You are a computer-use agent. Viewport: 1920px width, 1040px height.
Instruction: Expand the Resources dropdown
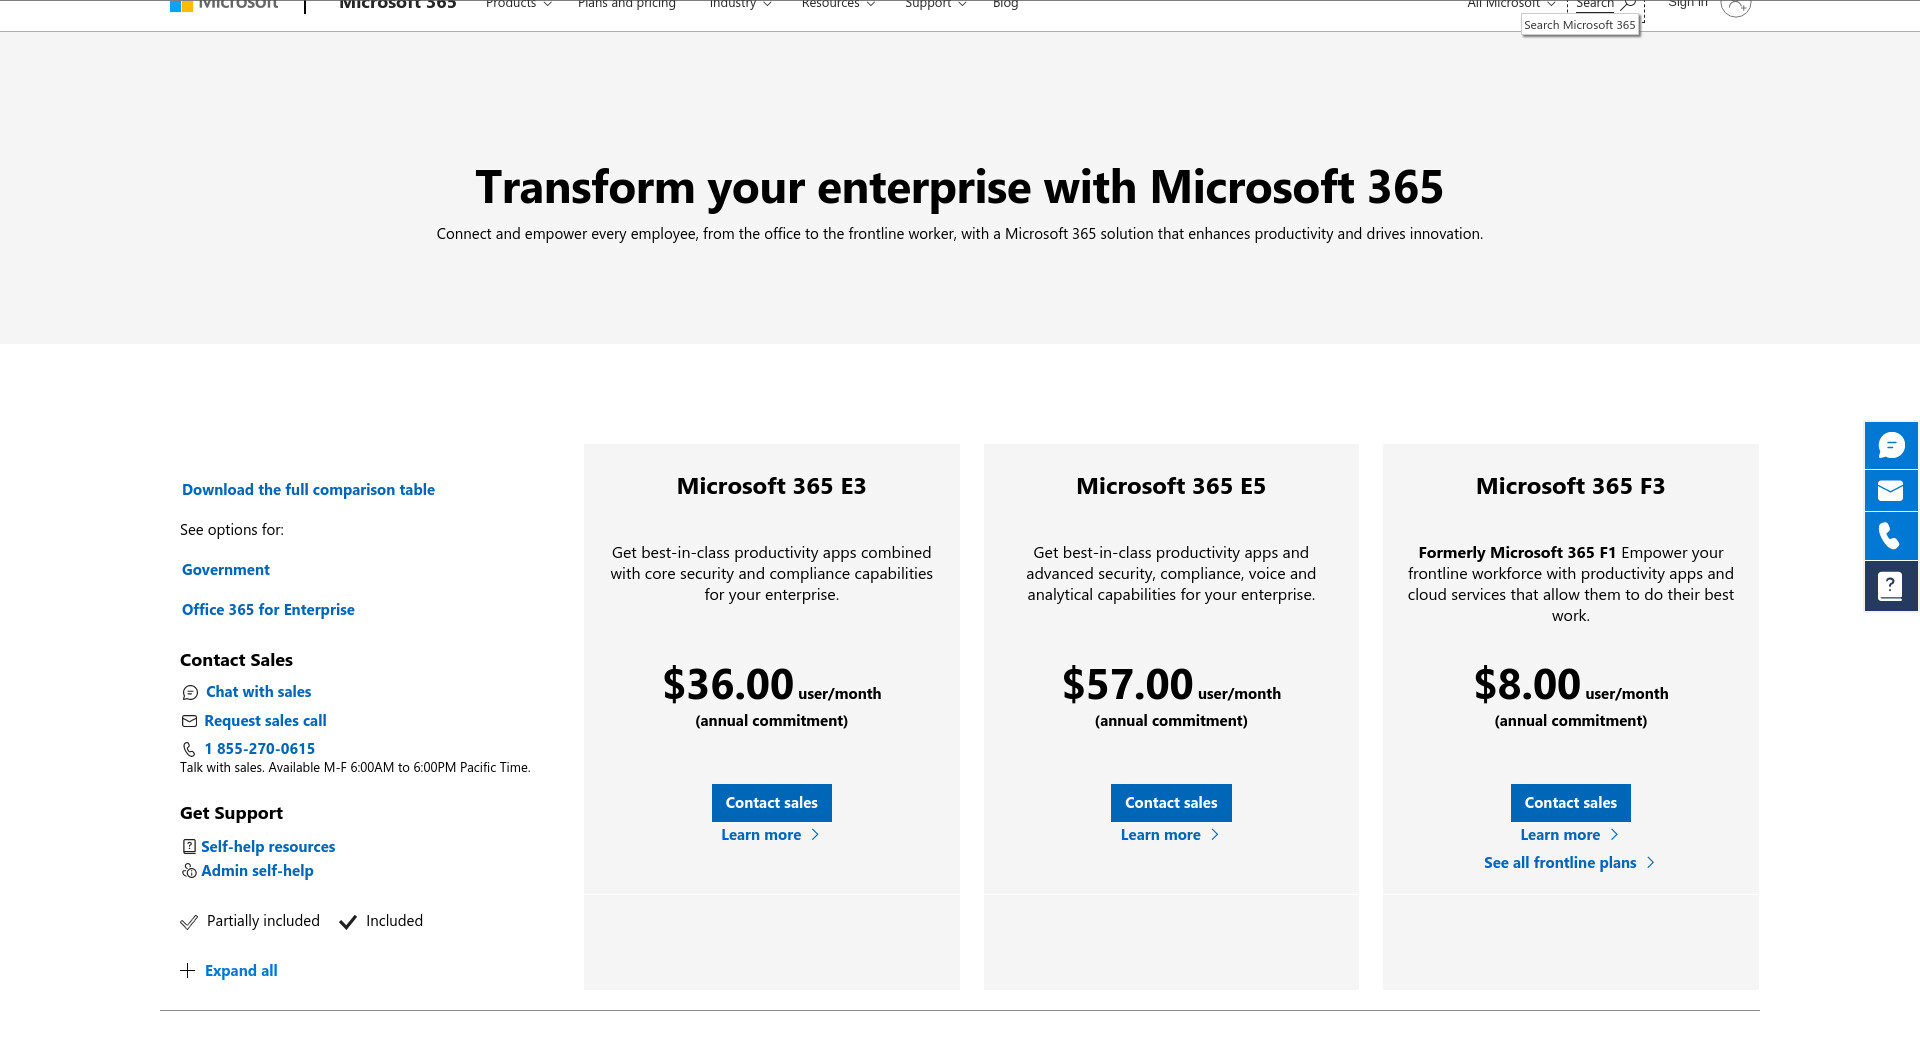click(x=838, y=5)
